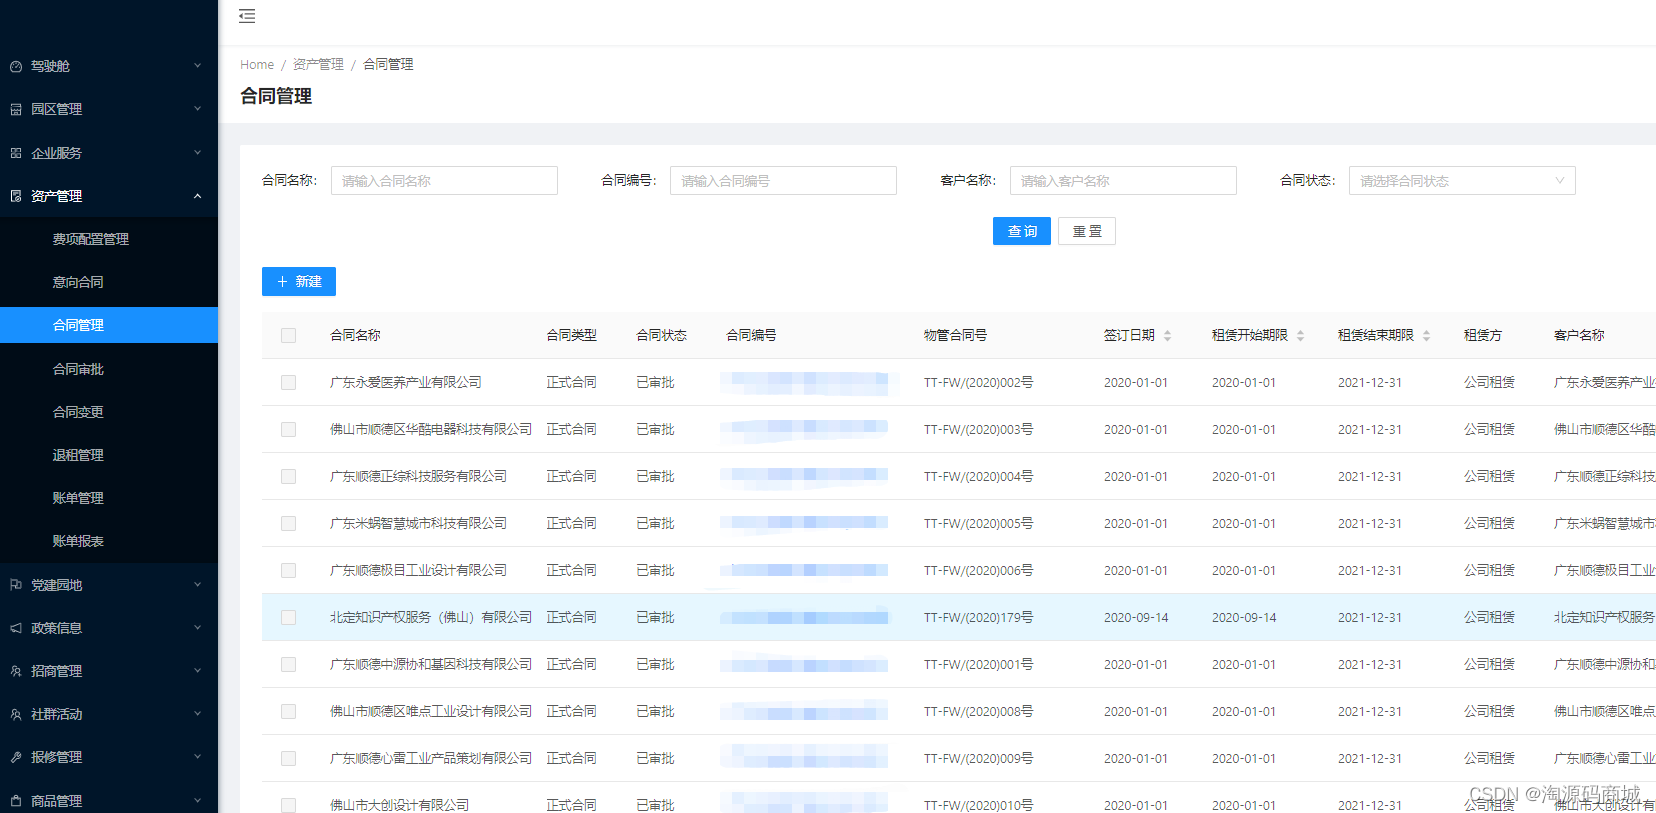Click the 驾驶舱 dashboard icon
This screenshot has height=813, width=1656.
click(x=16, y=66)
